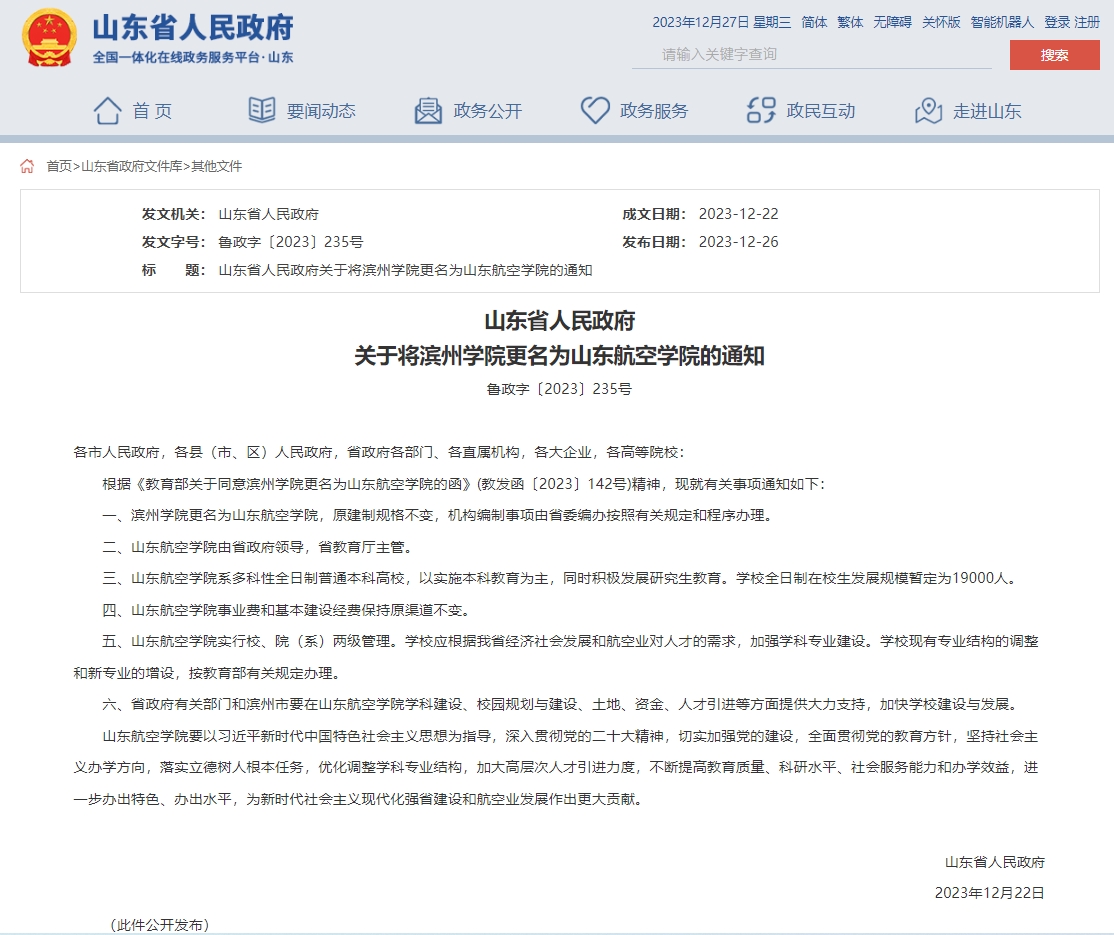Click the map pin icon for 走进山东
The image size is (1114, 935).
click(929, 110)
